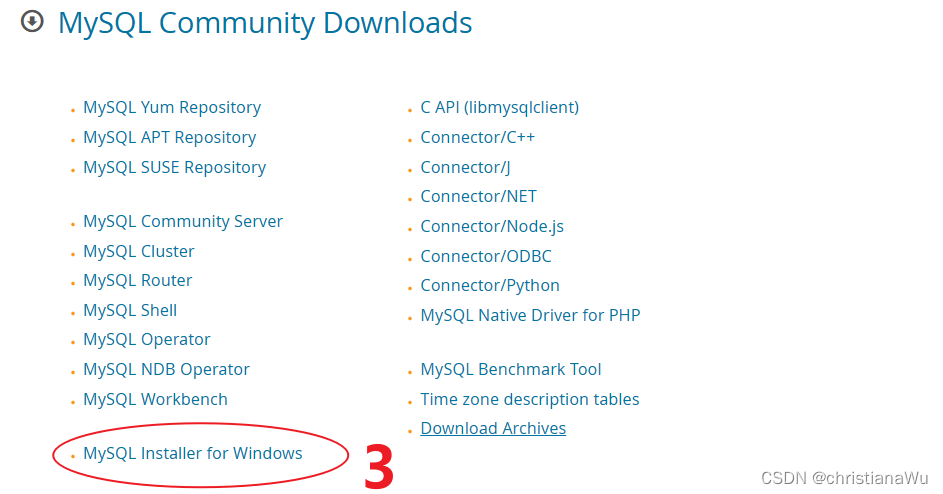The height and width of the screenshot is (494, 943).
Task: Click the MySQL Operator link
Action: 147,339
